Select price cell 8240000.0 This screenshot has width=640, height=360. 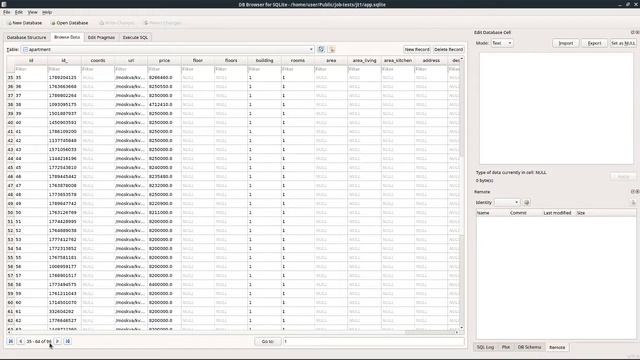pos(164,168)
